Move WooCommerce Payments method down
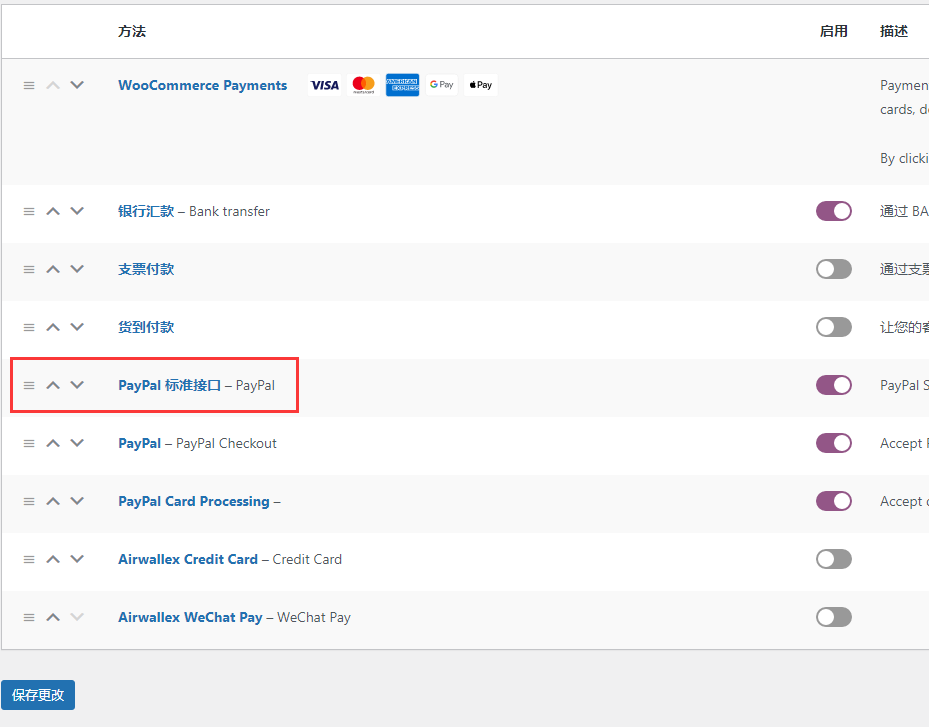 (77, 85)
